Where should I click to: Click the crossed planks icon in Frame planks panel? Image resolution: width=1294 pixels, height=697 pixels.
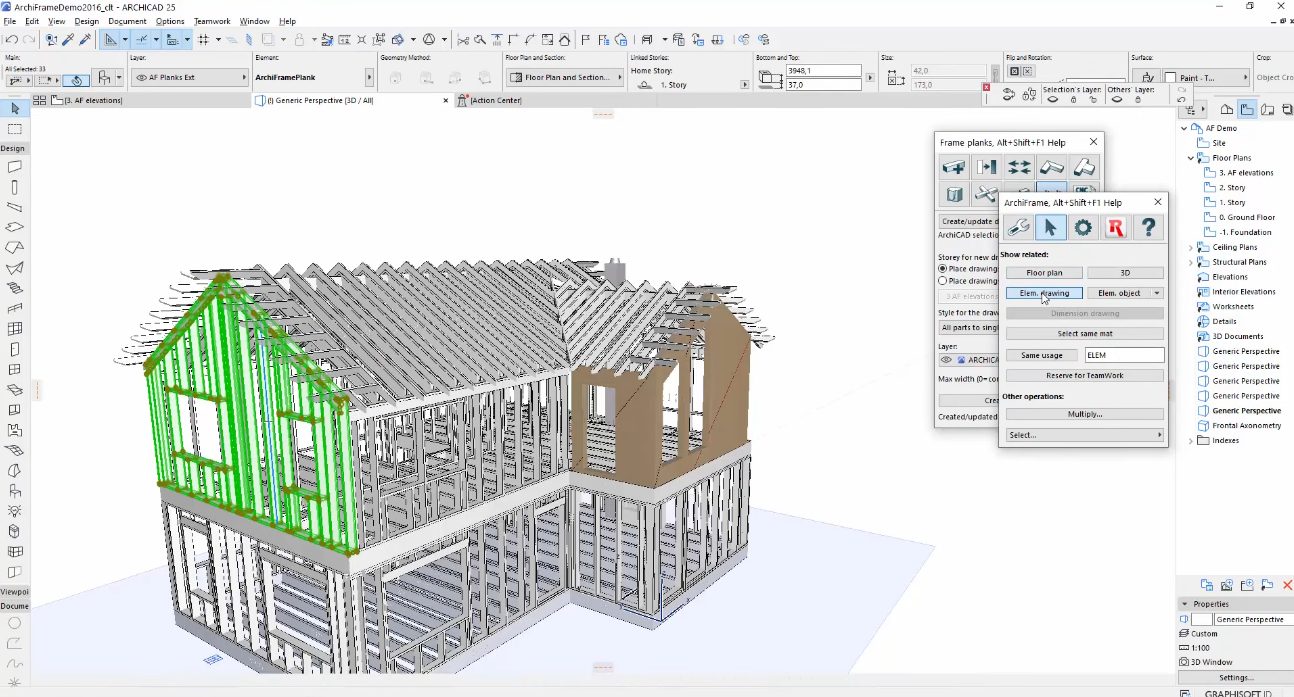click(x=986, y=193)
